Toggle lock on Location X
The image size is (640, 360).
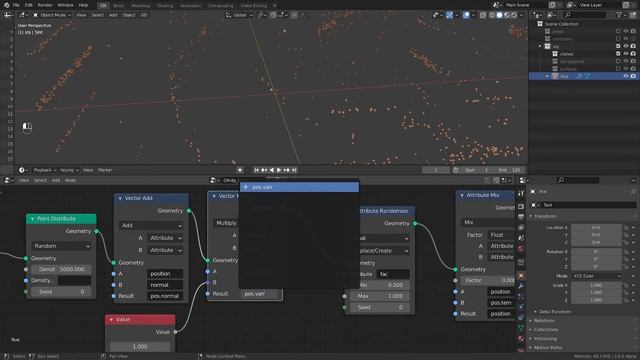[626, 228]
